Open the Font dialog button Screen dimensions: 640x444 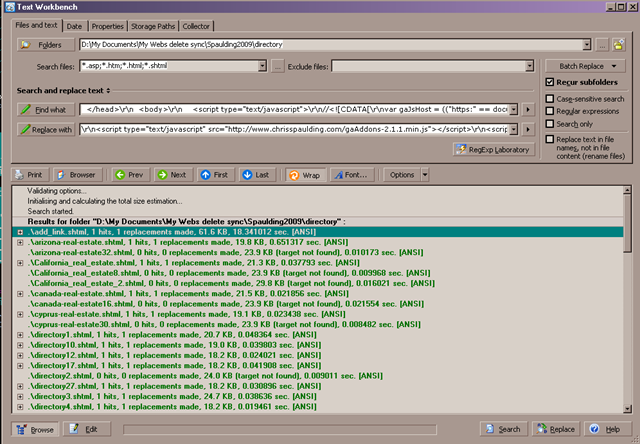351,175
